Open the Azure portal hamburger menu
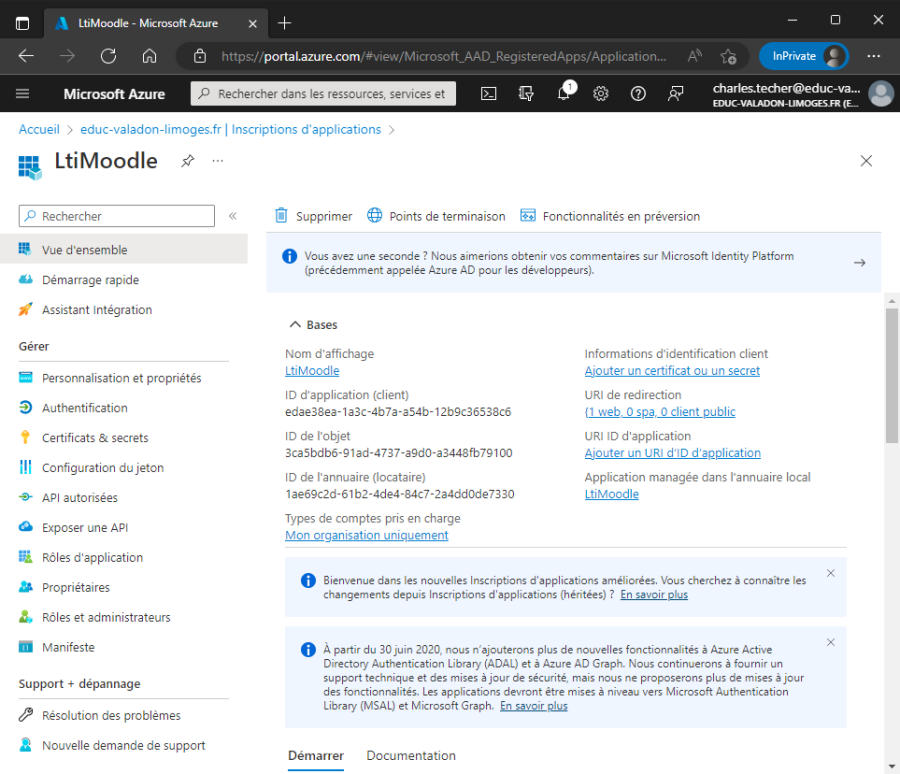Image resolution: width=900 pixels, height=774 pixels. click(22, 94)
